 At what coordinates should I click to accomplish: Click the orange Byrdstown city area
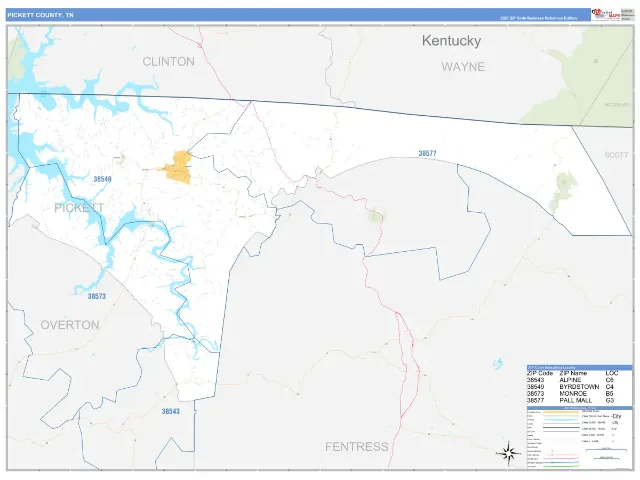click(178, 167)
